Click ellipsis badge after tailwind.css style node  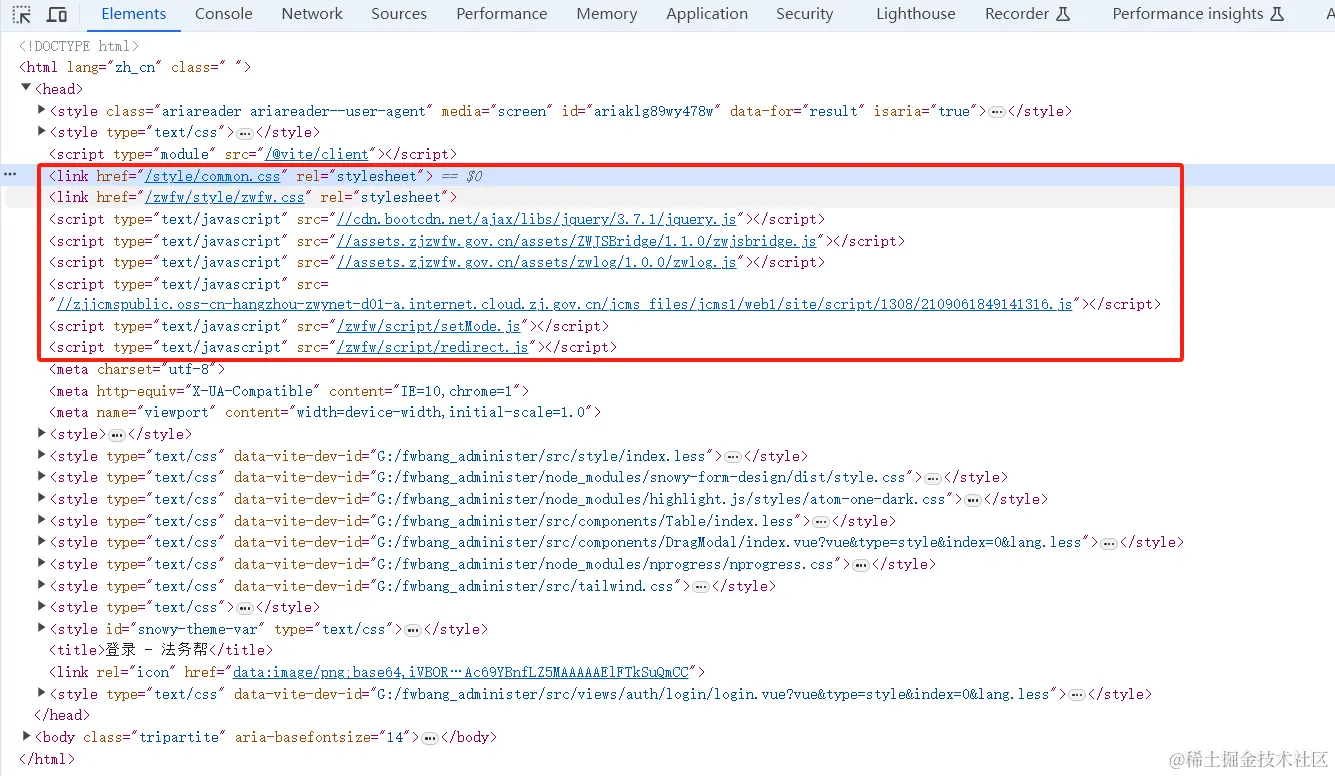(701, 586)
